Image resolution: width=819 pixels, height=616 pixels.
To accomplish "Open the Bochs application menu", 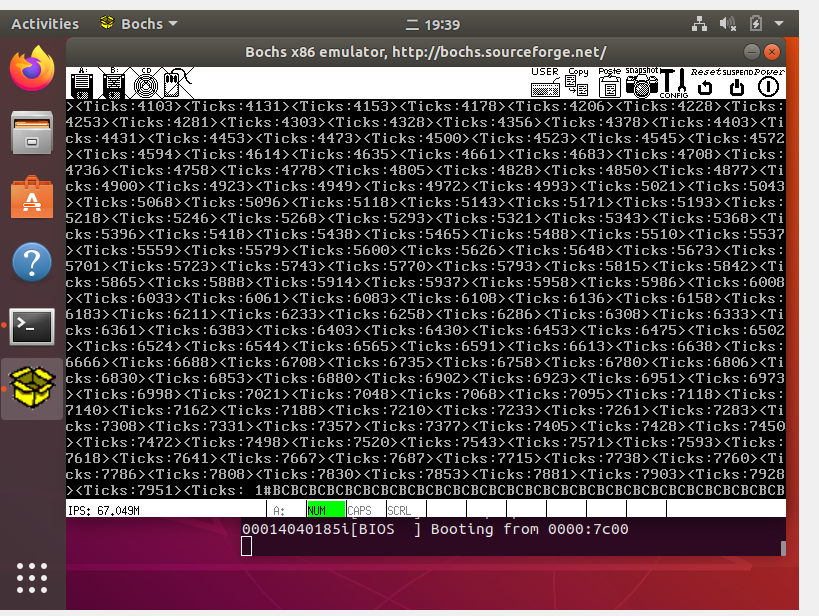I will pyautogui.click(x=139, y=24).
